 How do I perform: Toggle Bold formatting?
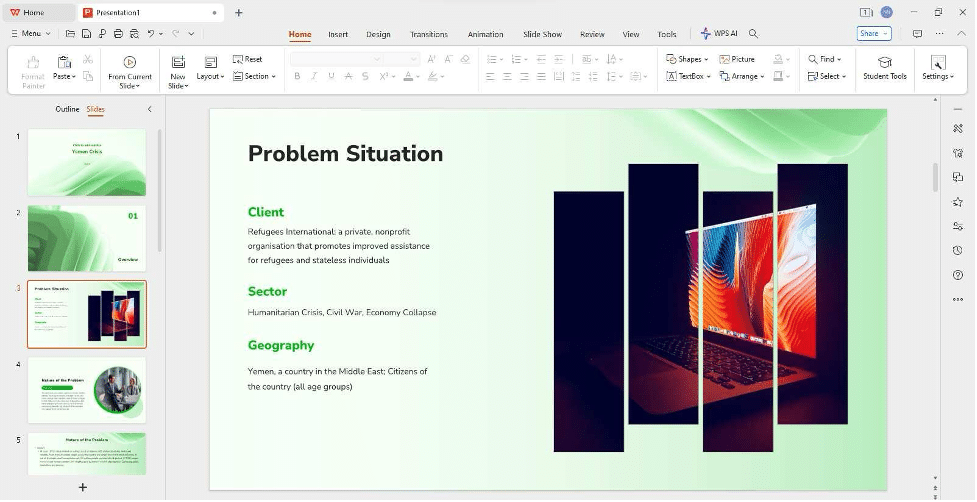point(297,76)
